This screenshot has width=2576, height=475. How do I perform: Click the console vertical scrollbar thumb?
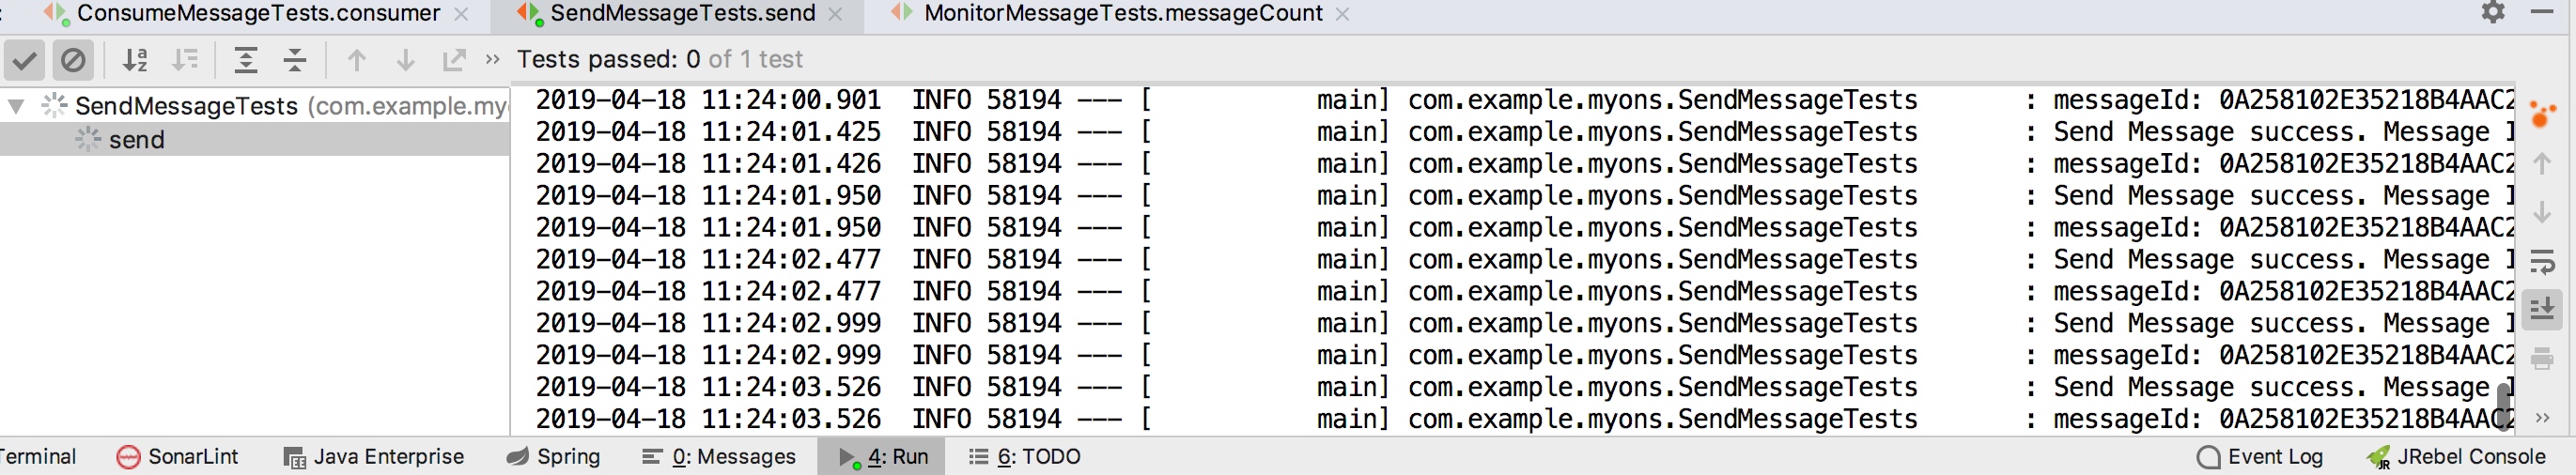[2502, 406]
